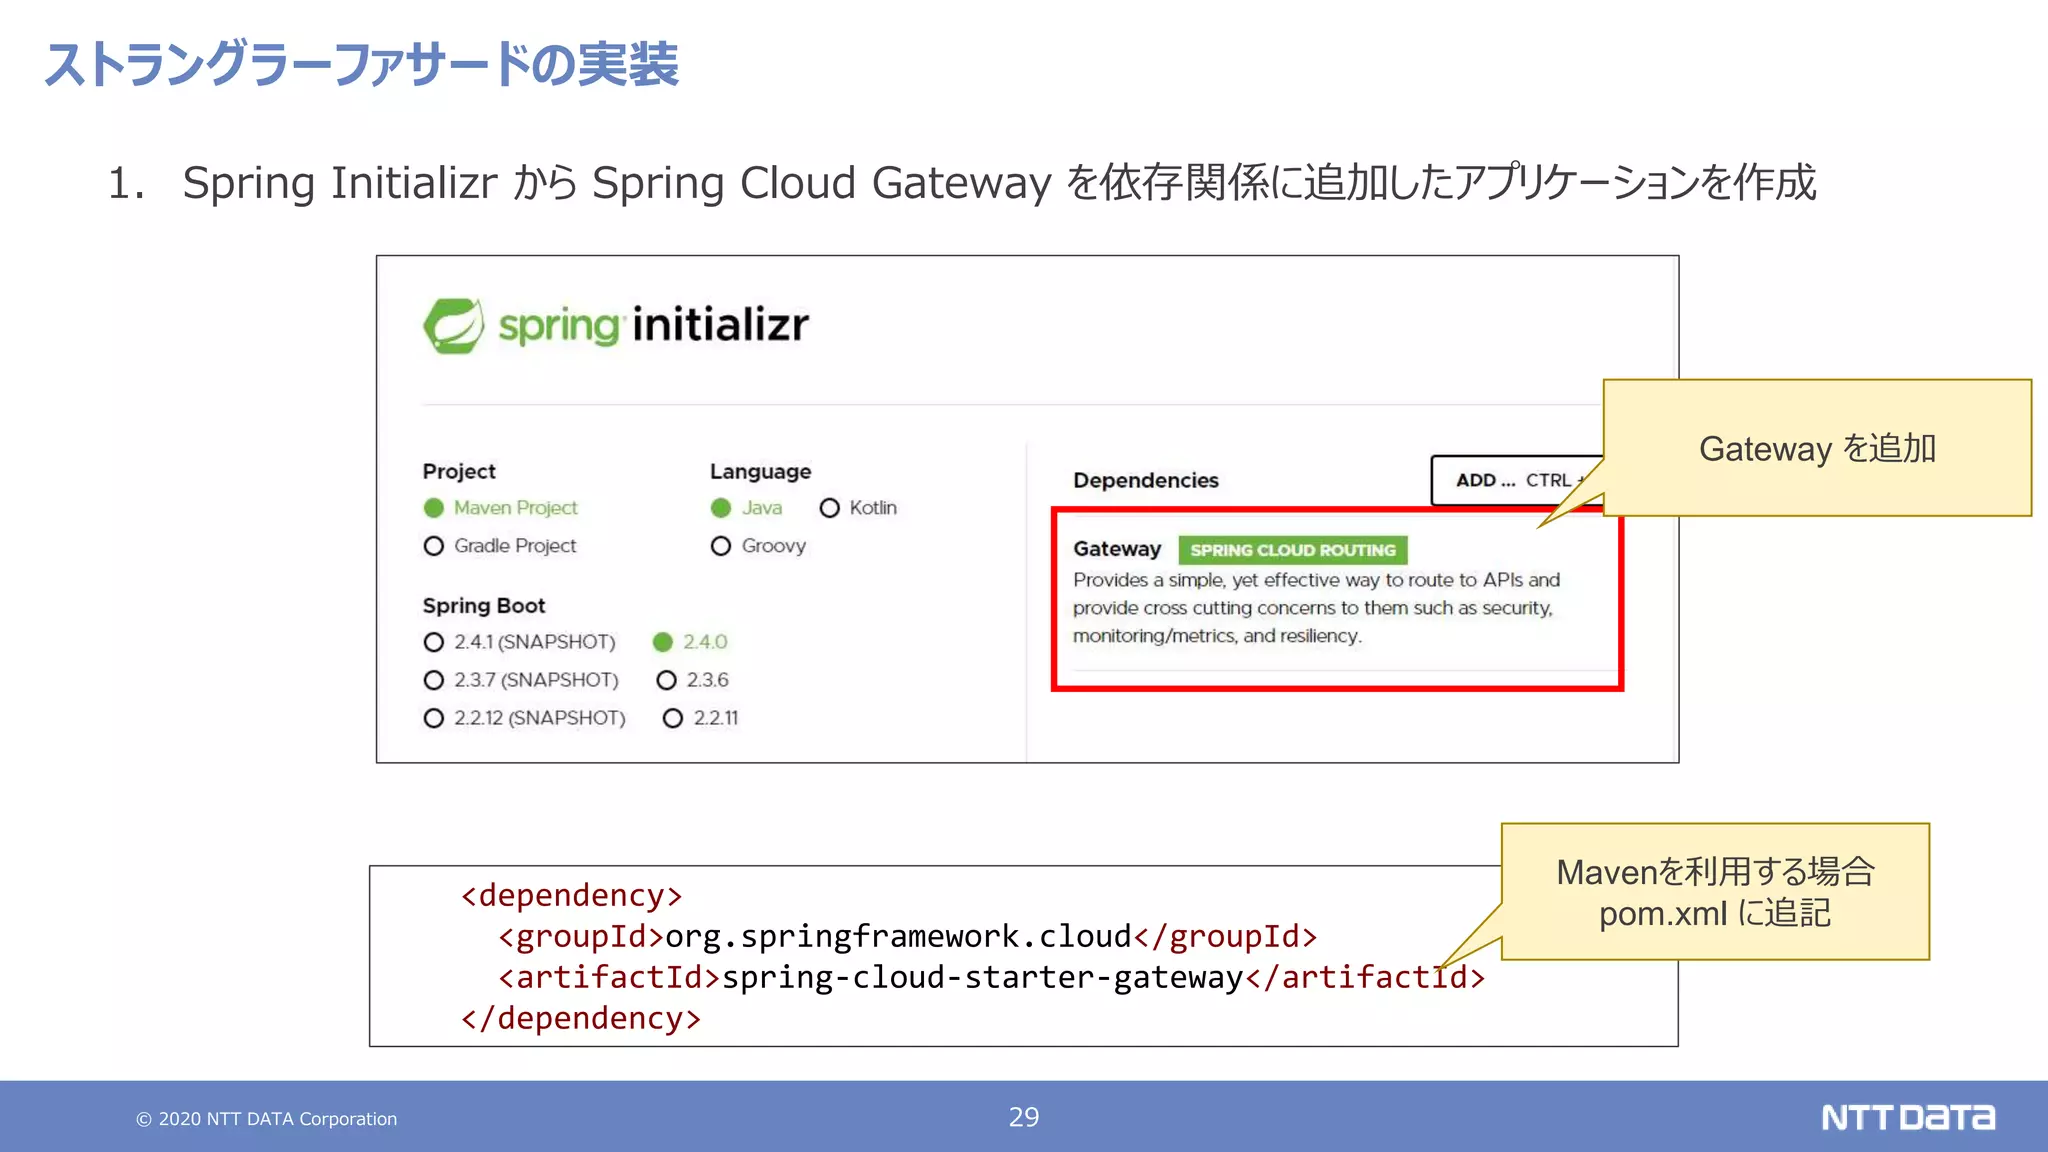Click the Maven pom.xml callout note
Image resolution: width=2048 pixels, height=1152 pixels.
tap(1714, 892)
